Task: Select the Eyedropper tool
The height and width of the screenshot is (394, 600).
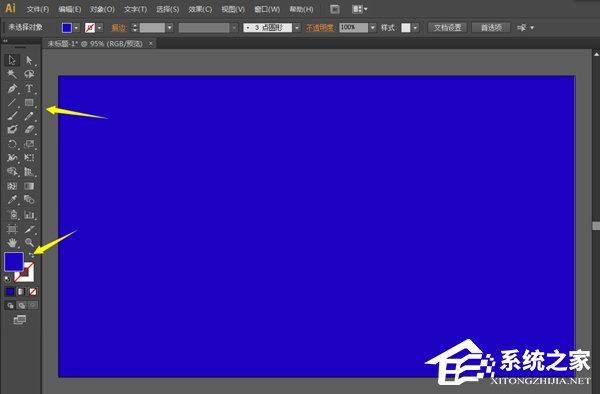Action: pyautogui.click(x=12, y=200)
